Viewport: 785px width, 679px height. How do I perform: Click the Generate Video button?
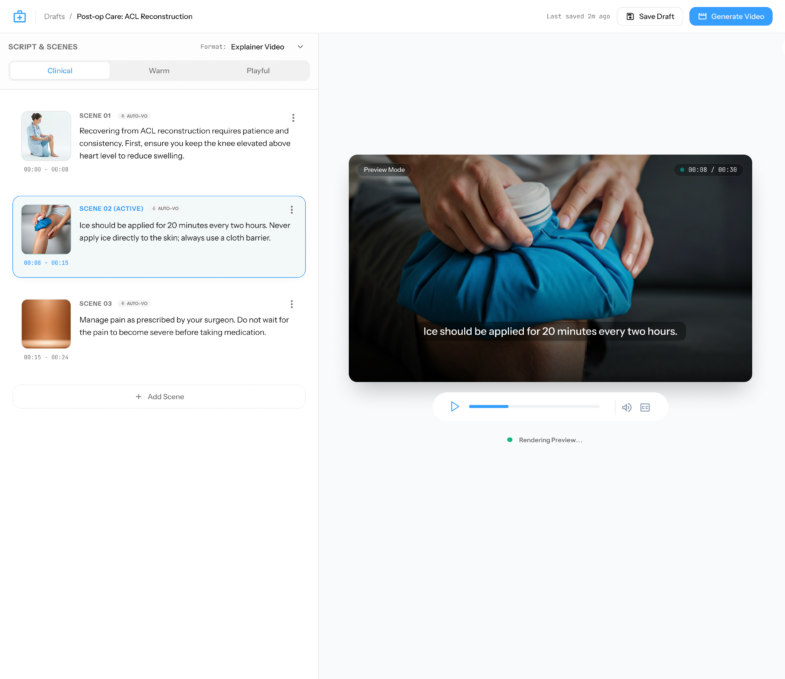[x=730, y=16]
